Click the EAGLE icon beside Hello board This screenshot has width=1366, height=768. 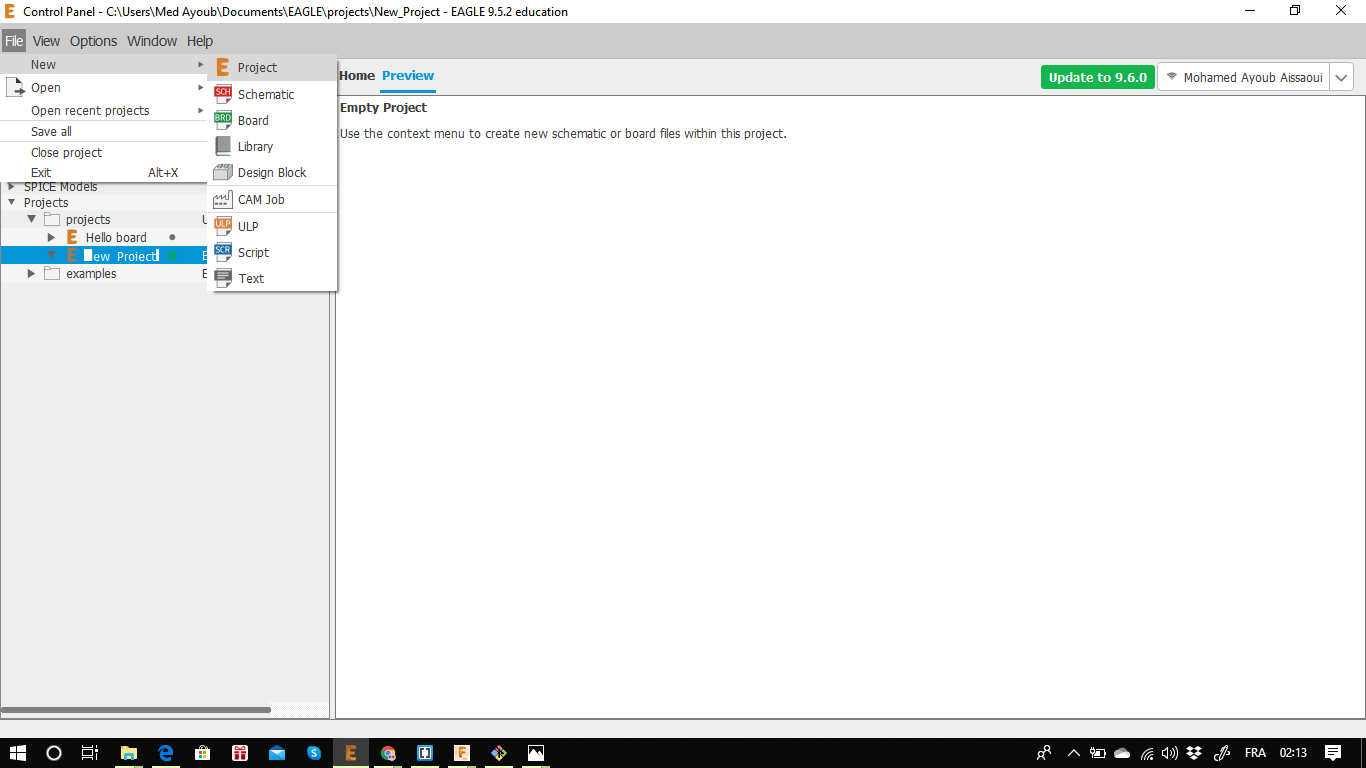(72, 237)
